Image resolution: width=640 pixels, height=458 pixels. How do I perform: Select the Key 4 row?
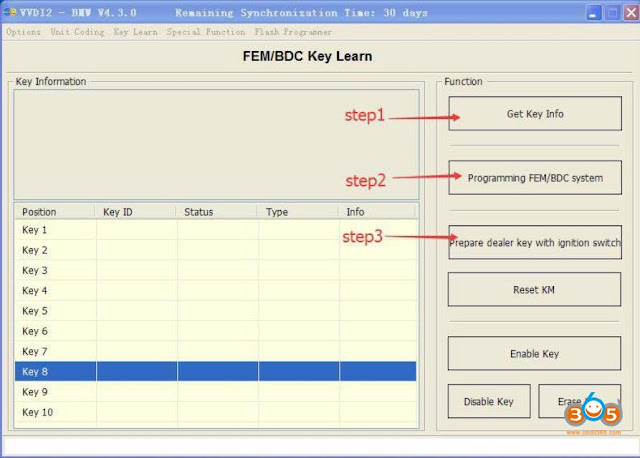click(216, 291)
